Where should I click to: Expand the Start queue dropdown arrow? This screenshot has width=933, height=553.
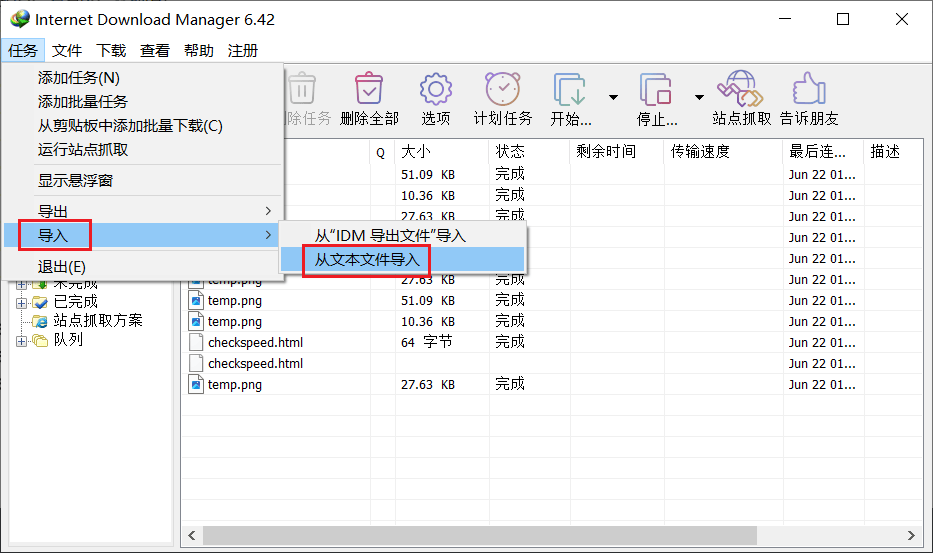(x=613, y=97)
